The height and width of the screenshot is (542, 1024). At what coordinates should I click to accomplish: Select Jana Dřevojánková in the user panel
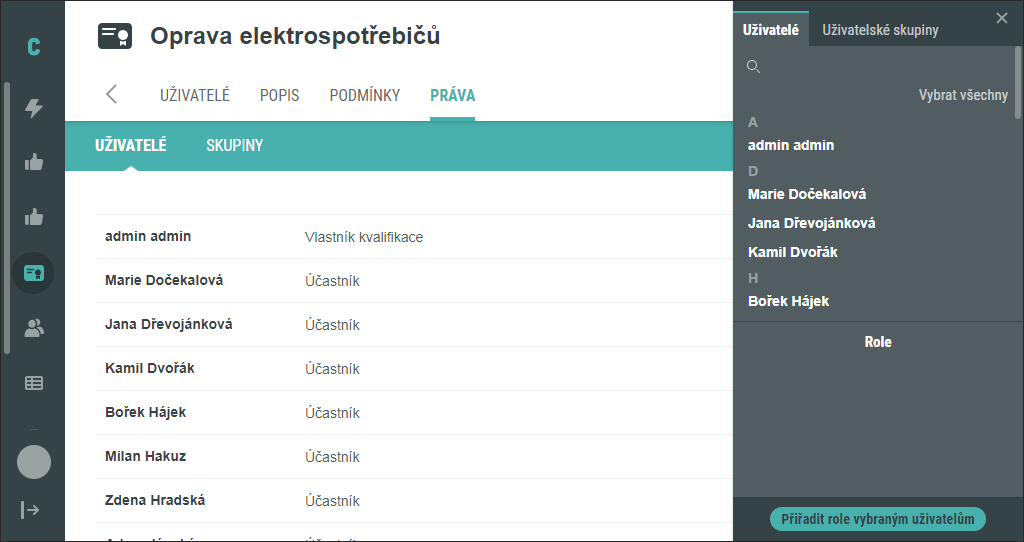pyautogui.click(x=812, y=223)
